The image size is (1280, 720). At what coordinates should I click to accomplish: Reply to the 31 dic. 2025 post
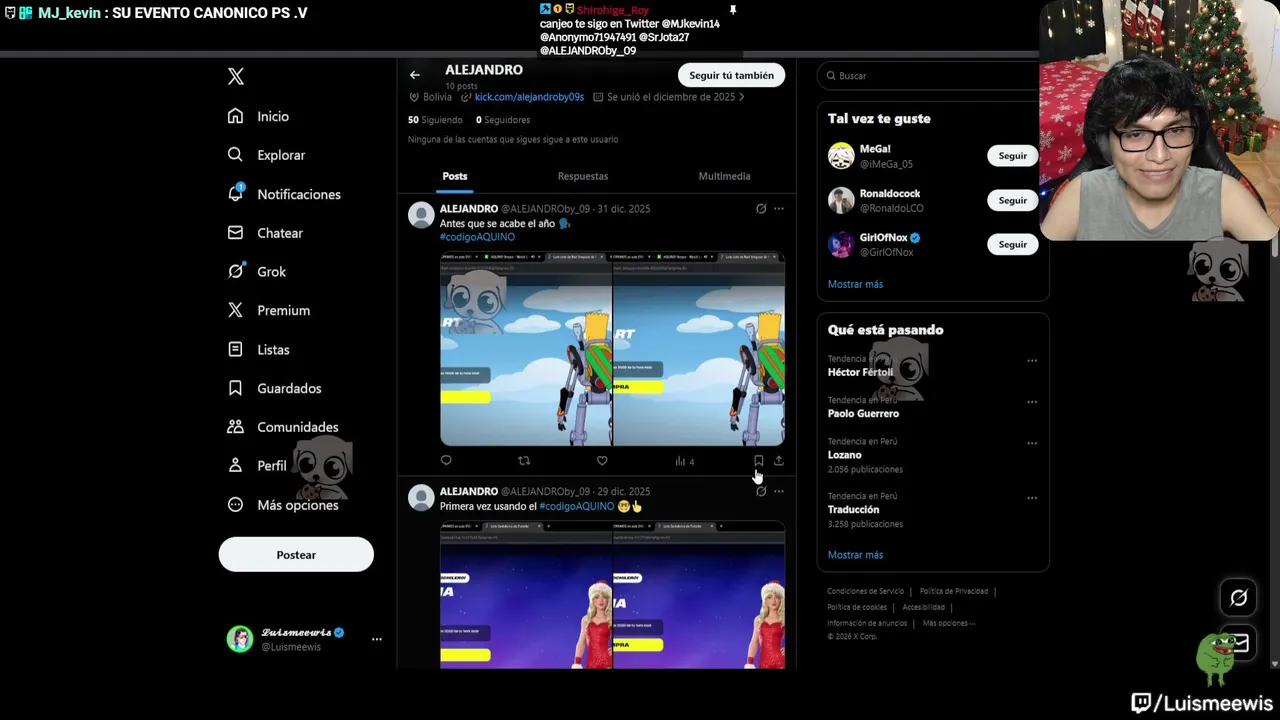point(446,461)
